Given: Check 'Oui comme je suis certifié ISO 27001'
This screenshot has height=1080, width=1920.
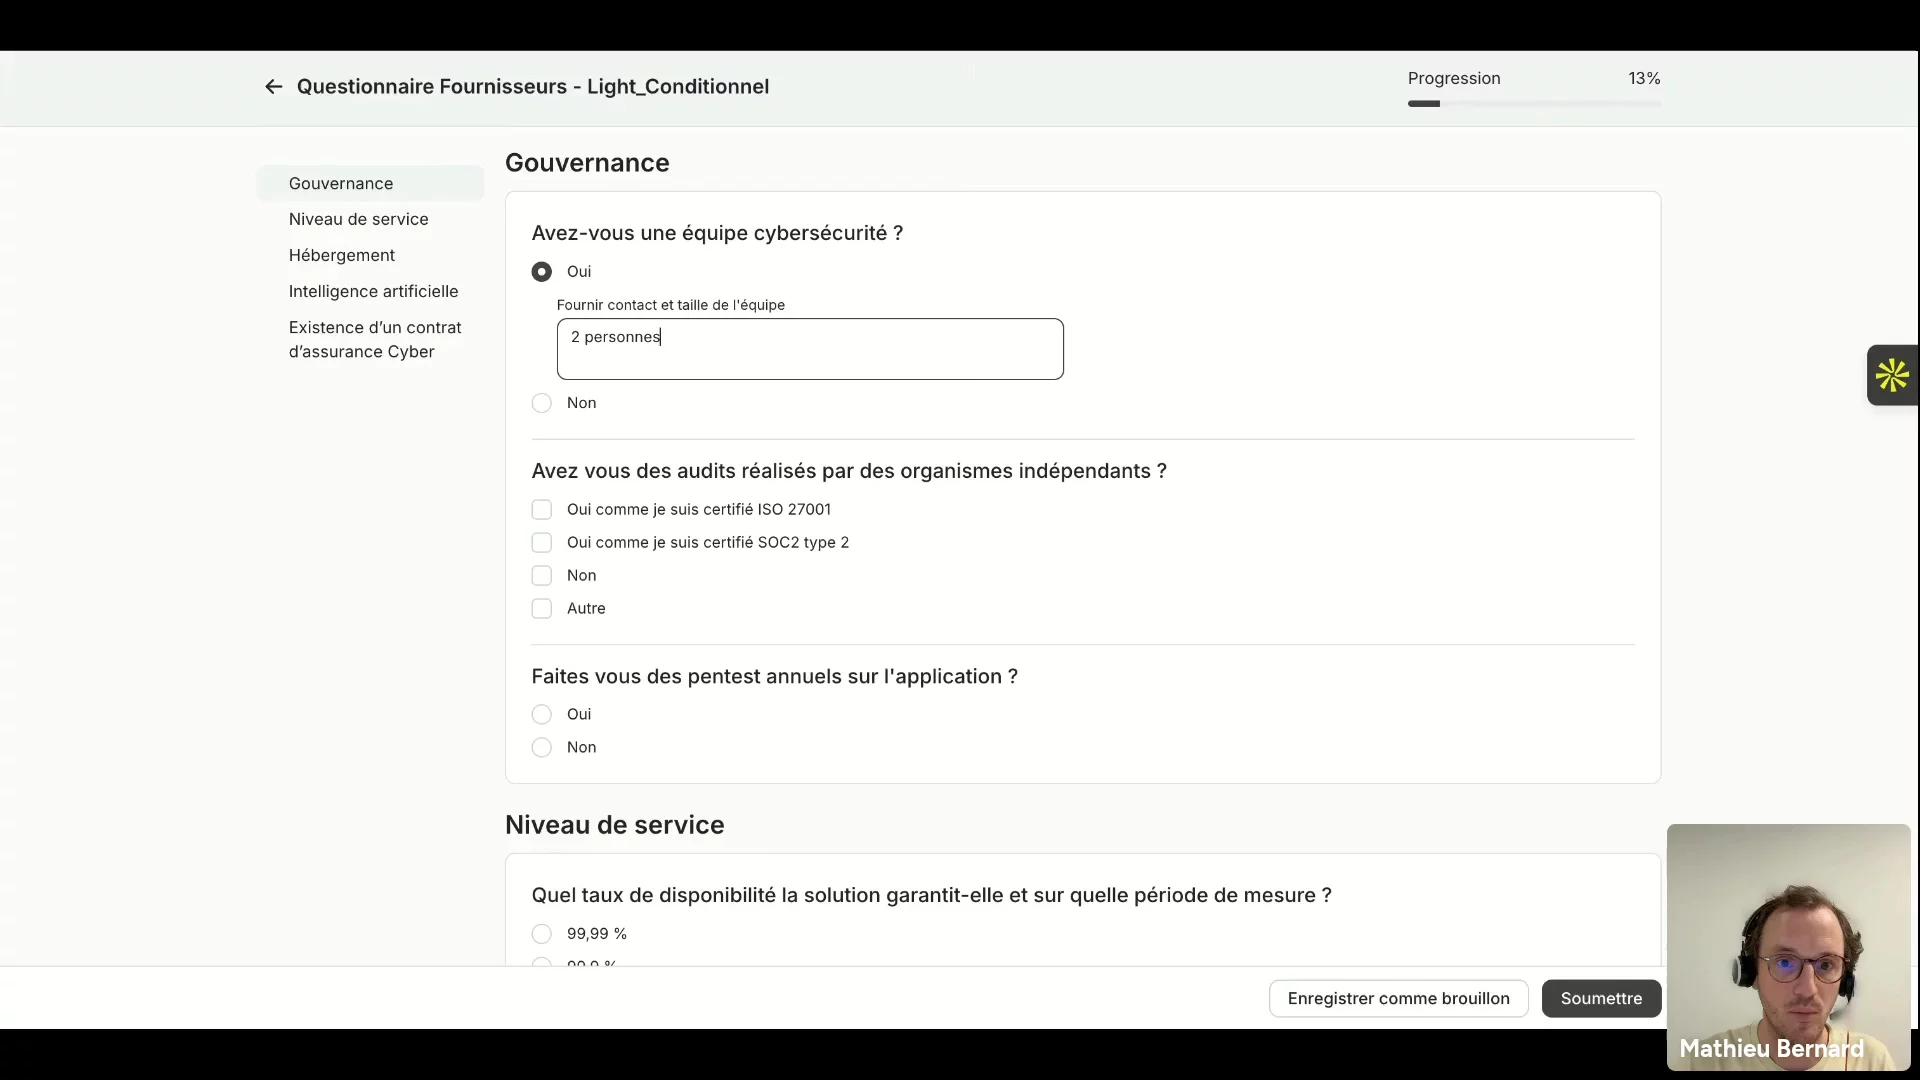Looking at the screenshot, I should (541, 510).
